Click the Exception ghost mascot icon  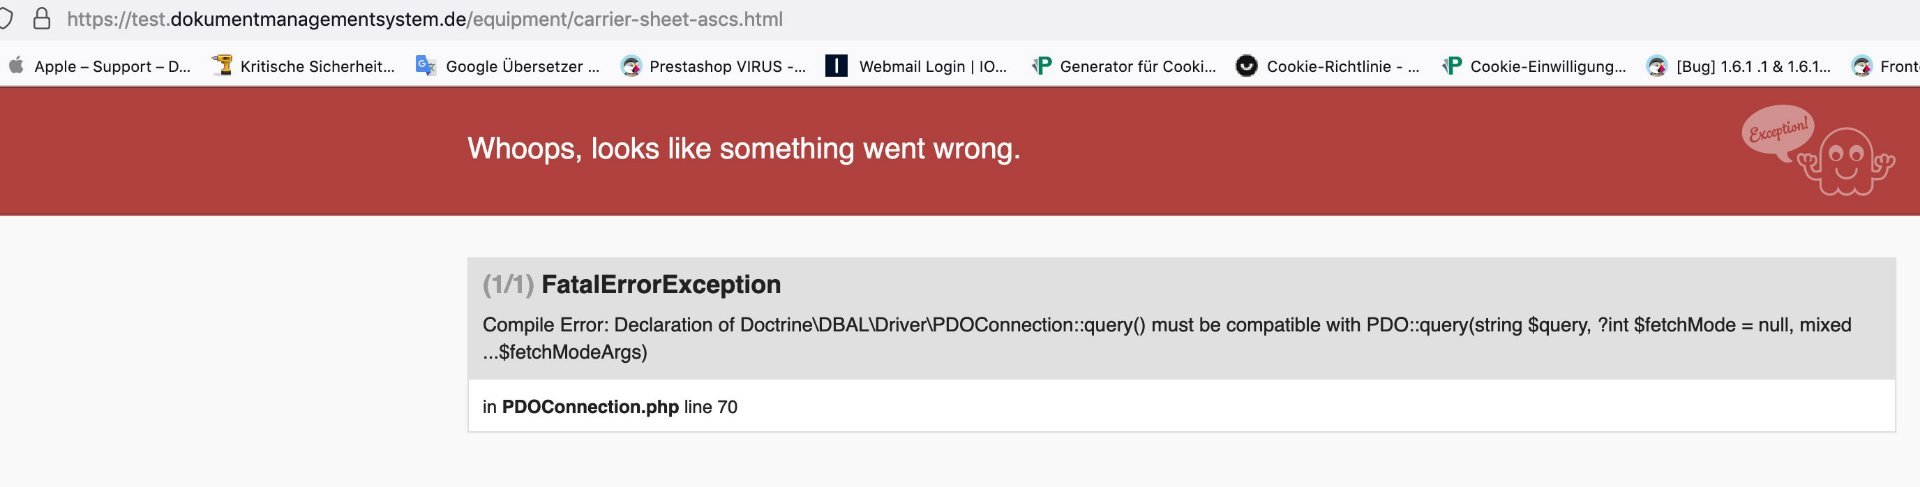tap(1847, 162)
